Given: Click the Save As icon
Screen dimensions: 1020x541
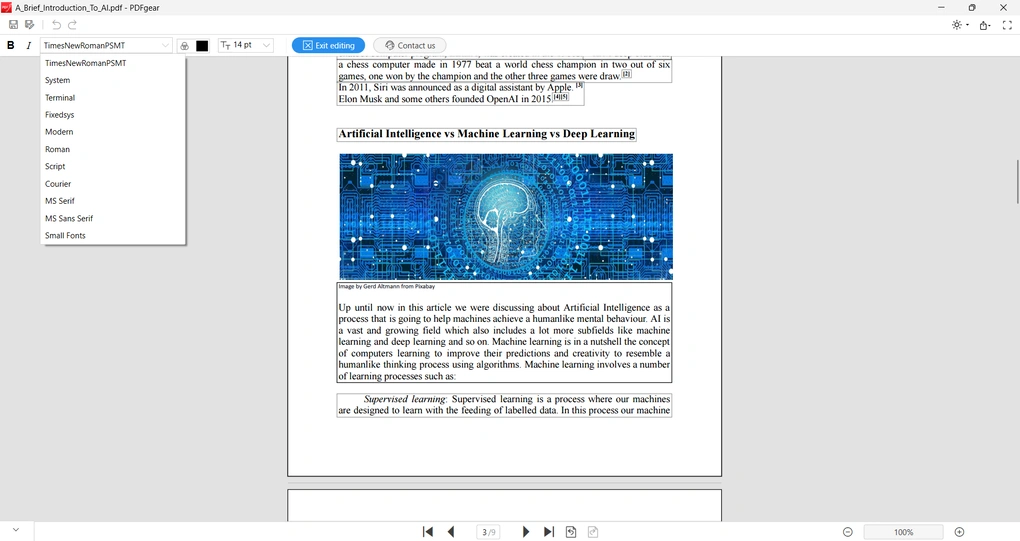Looking at the screenshot, I should pos(30,25).
